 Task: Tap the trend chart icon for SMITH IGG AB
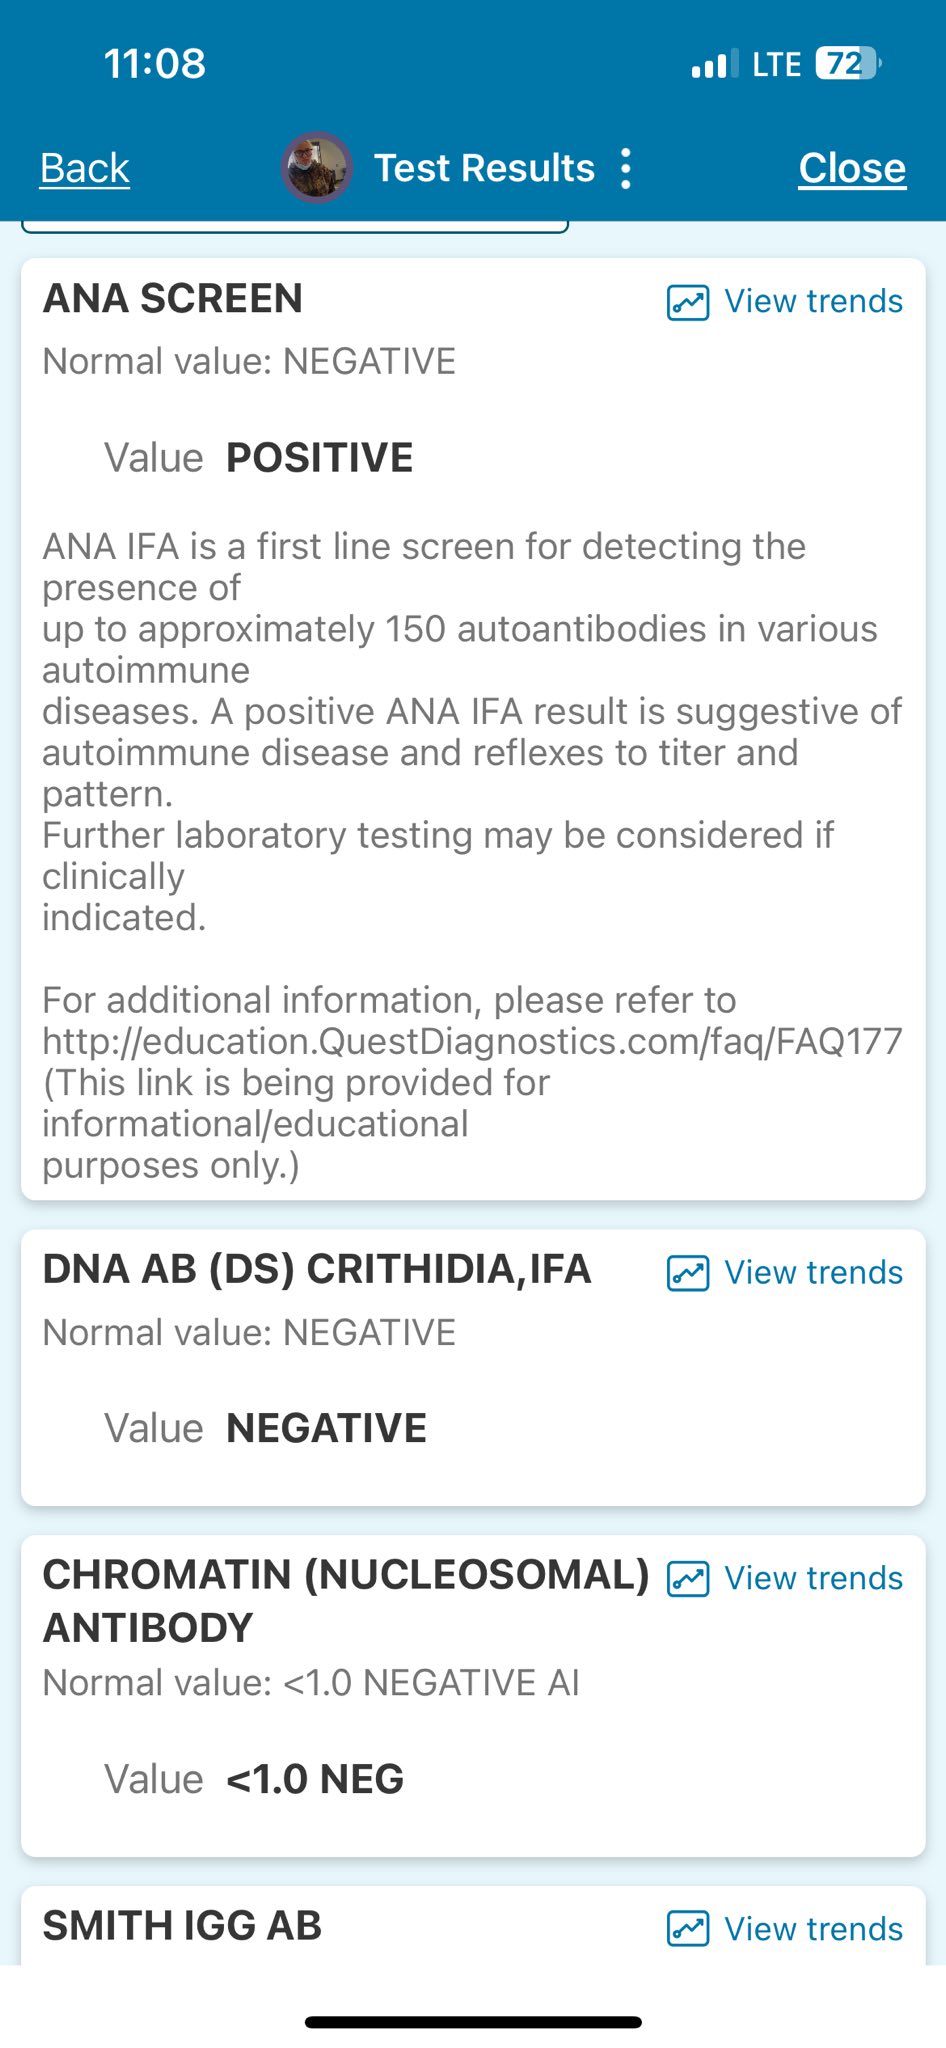pyautogui.click(x=688, y=1929)
